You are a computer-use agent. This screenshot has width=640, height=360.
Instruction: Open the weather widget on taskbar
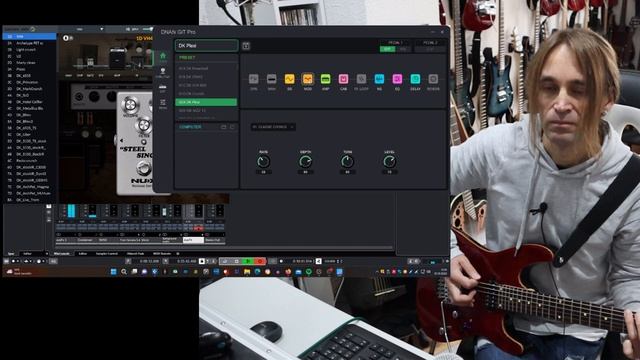click(x=18, y=272)
